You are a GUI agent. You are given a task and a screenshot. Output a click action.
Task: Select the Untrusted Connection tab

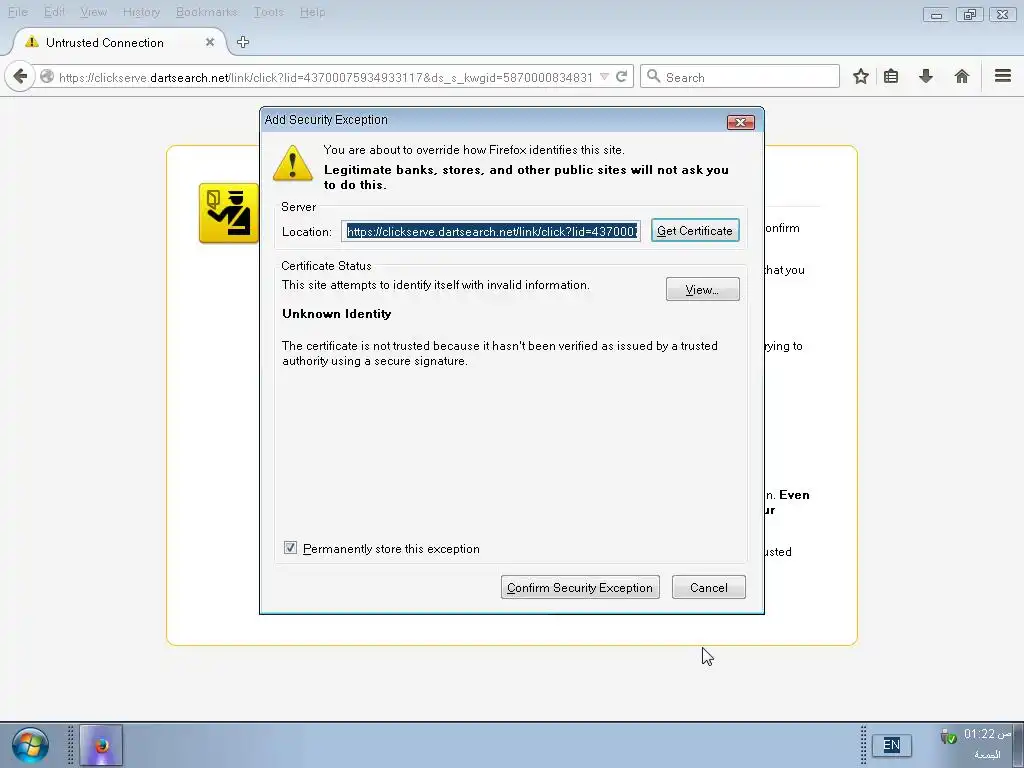click(x=119, y=42)
